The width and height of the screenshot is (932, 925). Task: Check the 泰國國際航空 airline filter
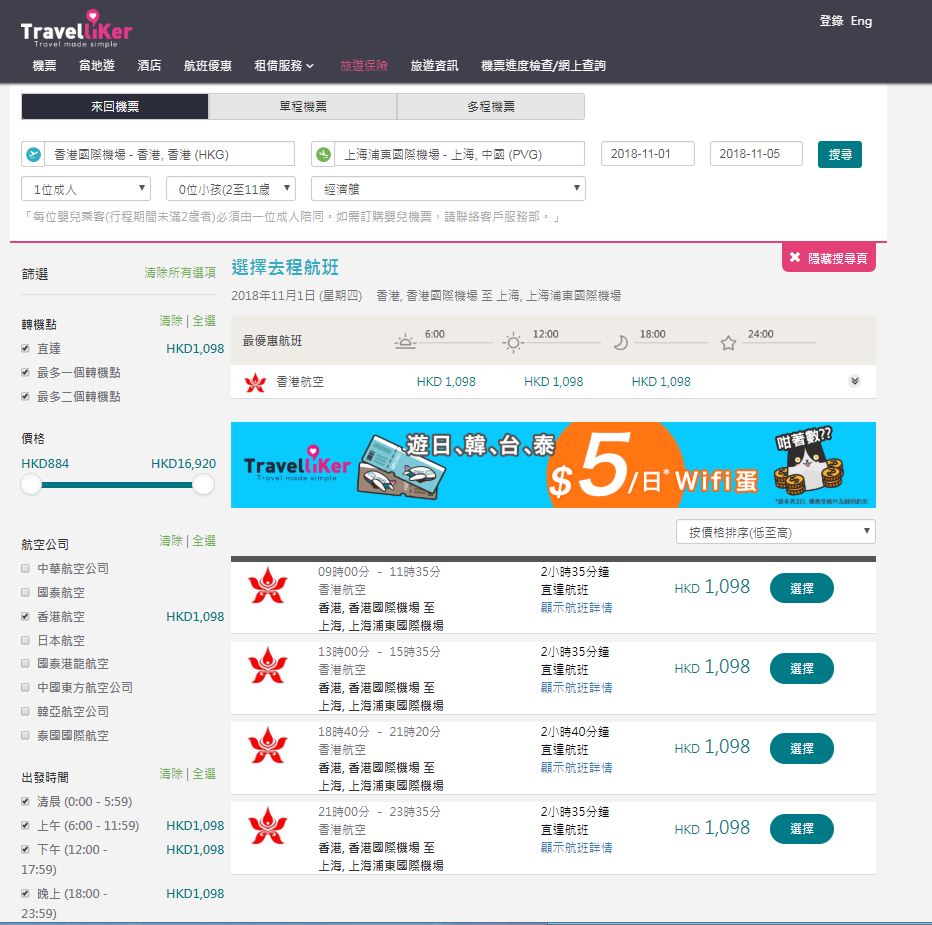tap(25, 735)
